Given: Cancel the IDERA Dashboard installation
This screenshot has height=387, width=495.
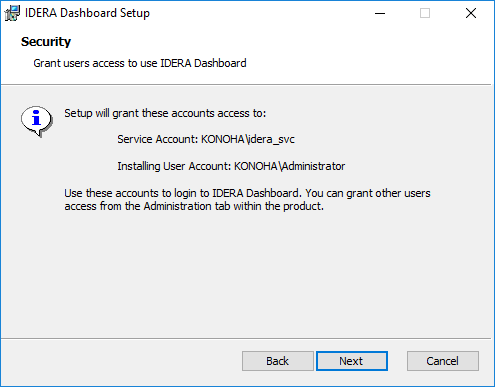Looking at the screenshot, I should click(x=443, y=361).
